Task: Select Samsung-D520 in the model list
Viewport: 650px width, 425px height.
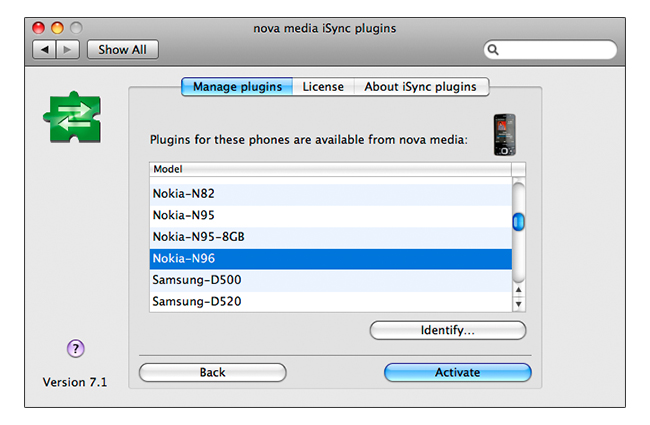Action: pyautogui.click(x=330, y=301)
